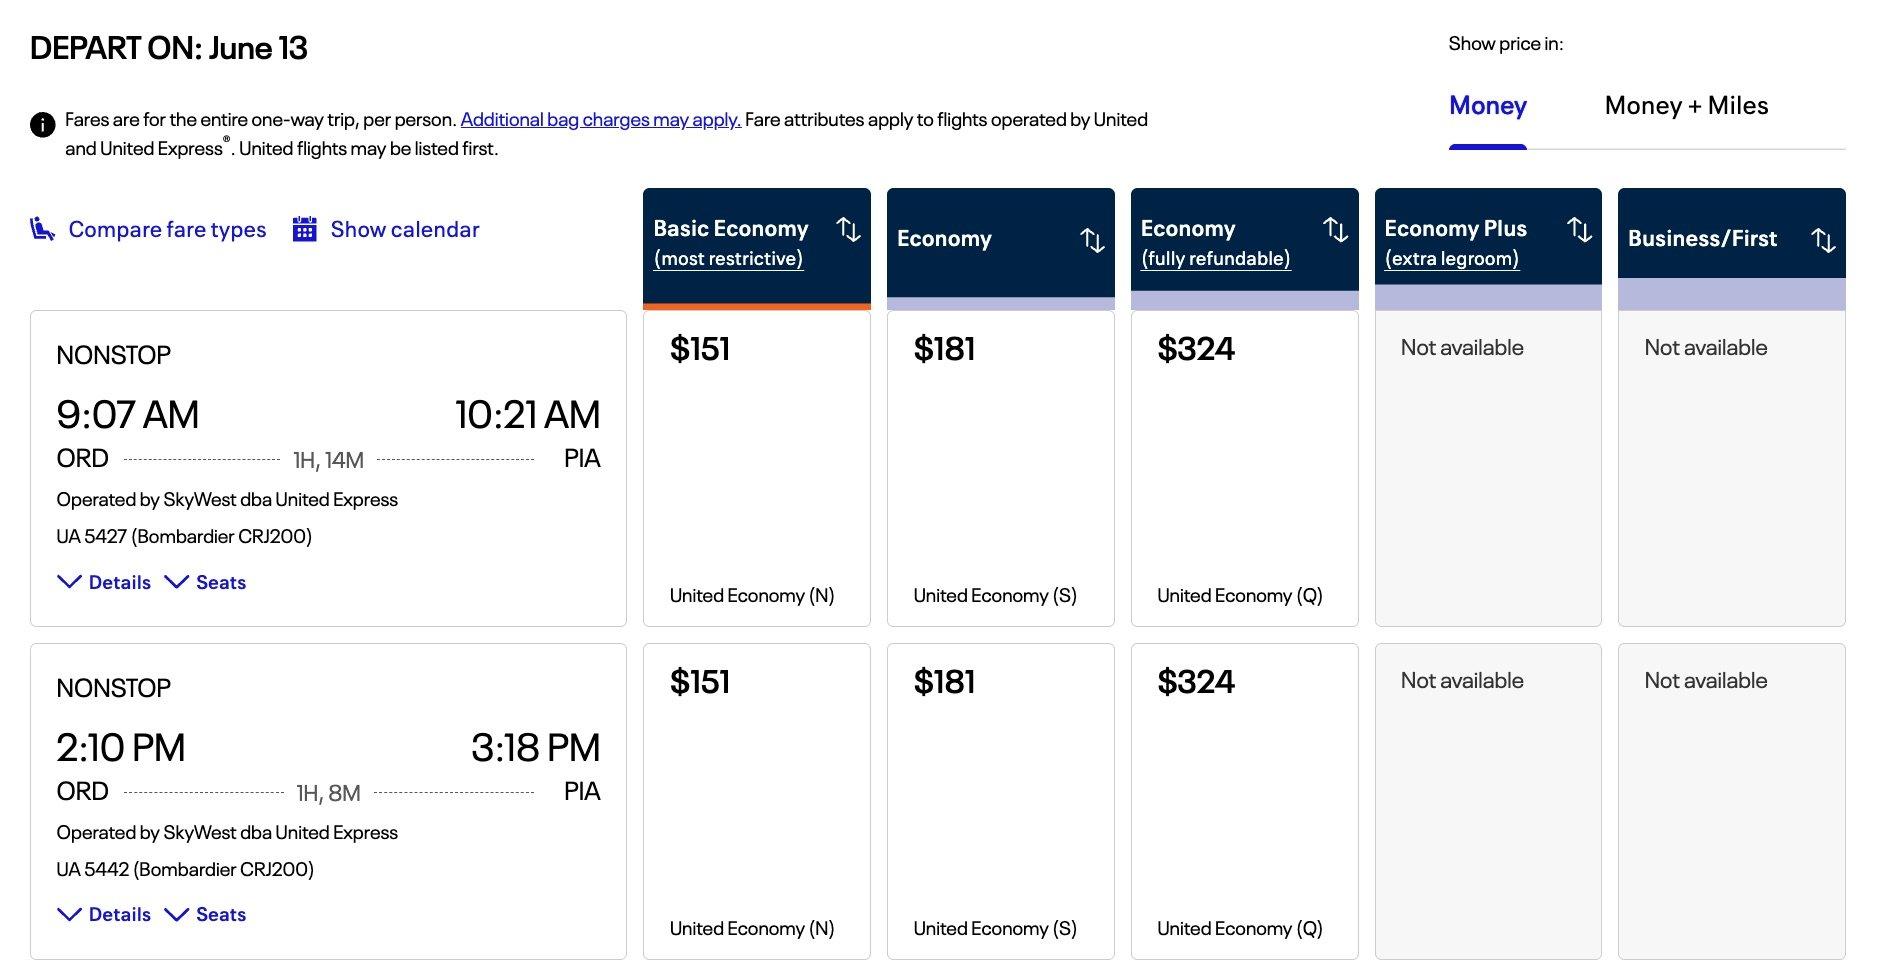Click NONSTOP label on the 9:07 AM flight
This screenshot has width=1886, height=966.
(114, 355)
